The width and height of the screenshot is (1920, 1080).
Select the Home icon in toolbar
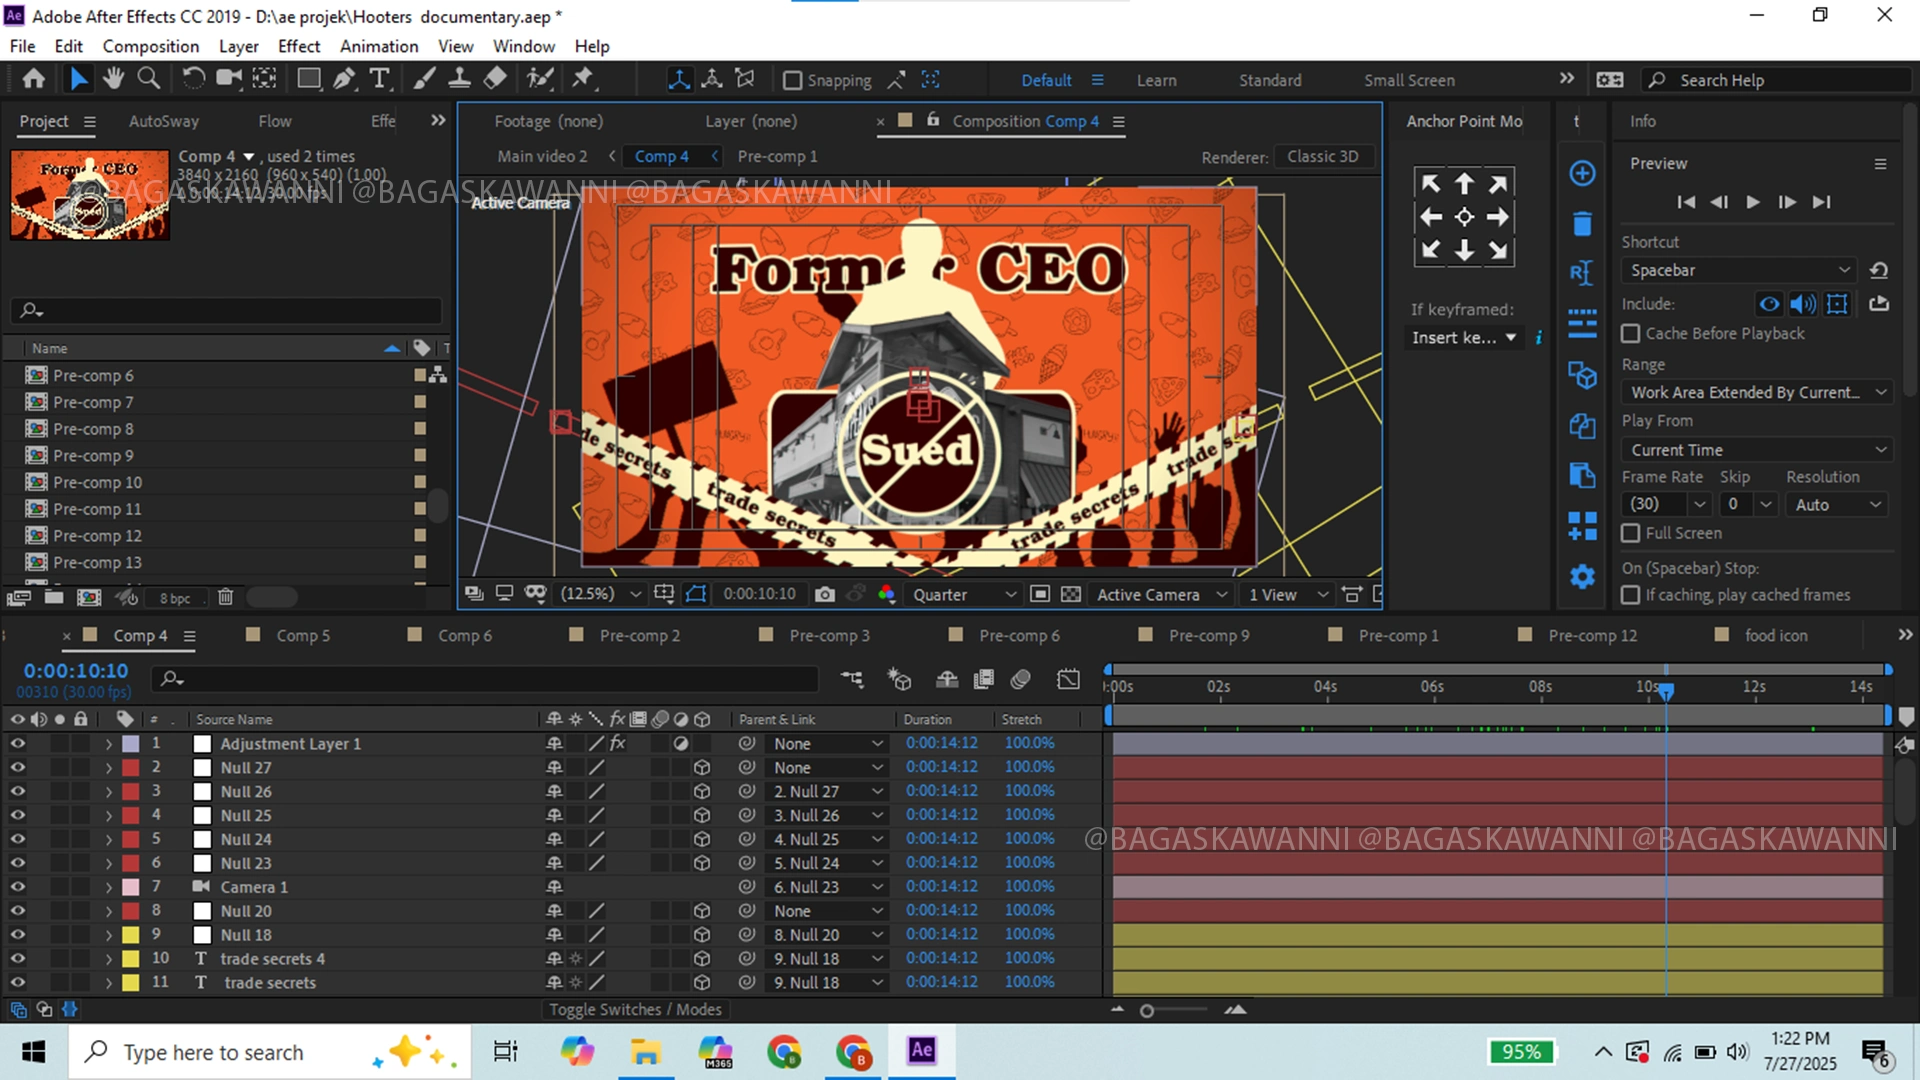(34, 79)
